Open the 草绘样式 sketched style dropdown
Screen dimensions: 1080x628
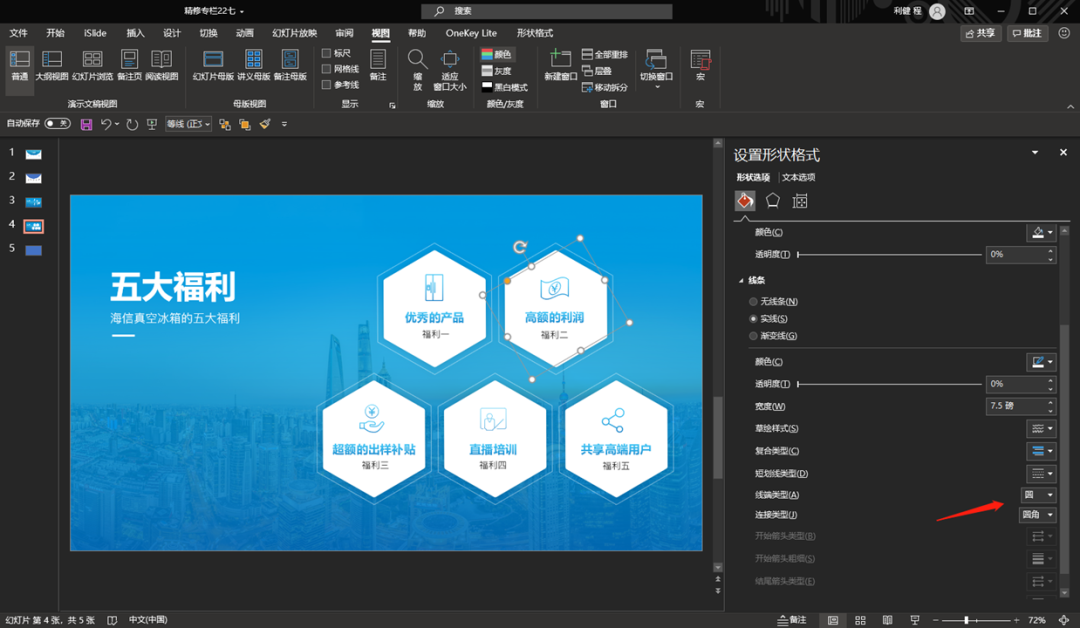[1041, 428]
